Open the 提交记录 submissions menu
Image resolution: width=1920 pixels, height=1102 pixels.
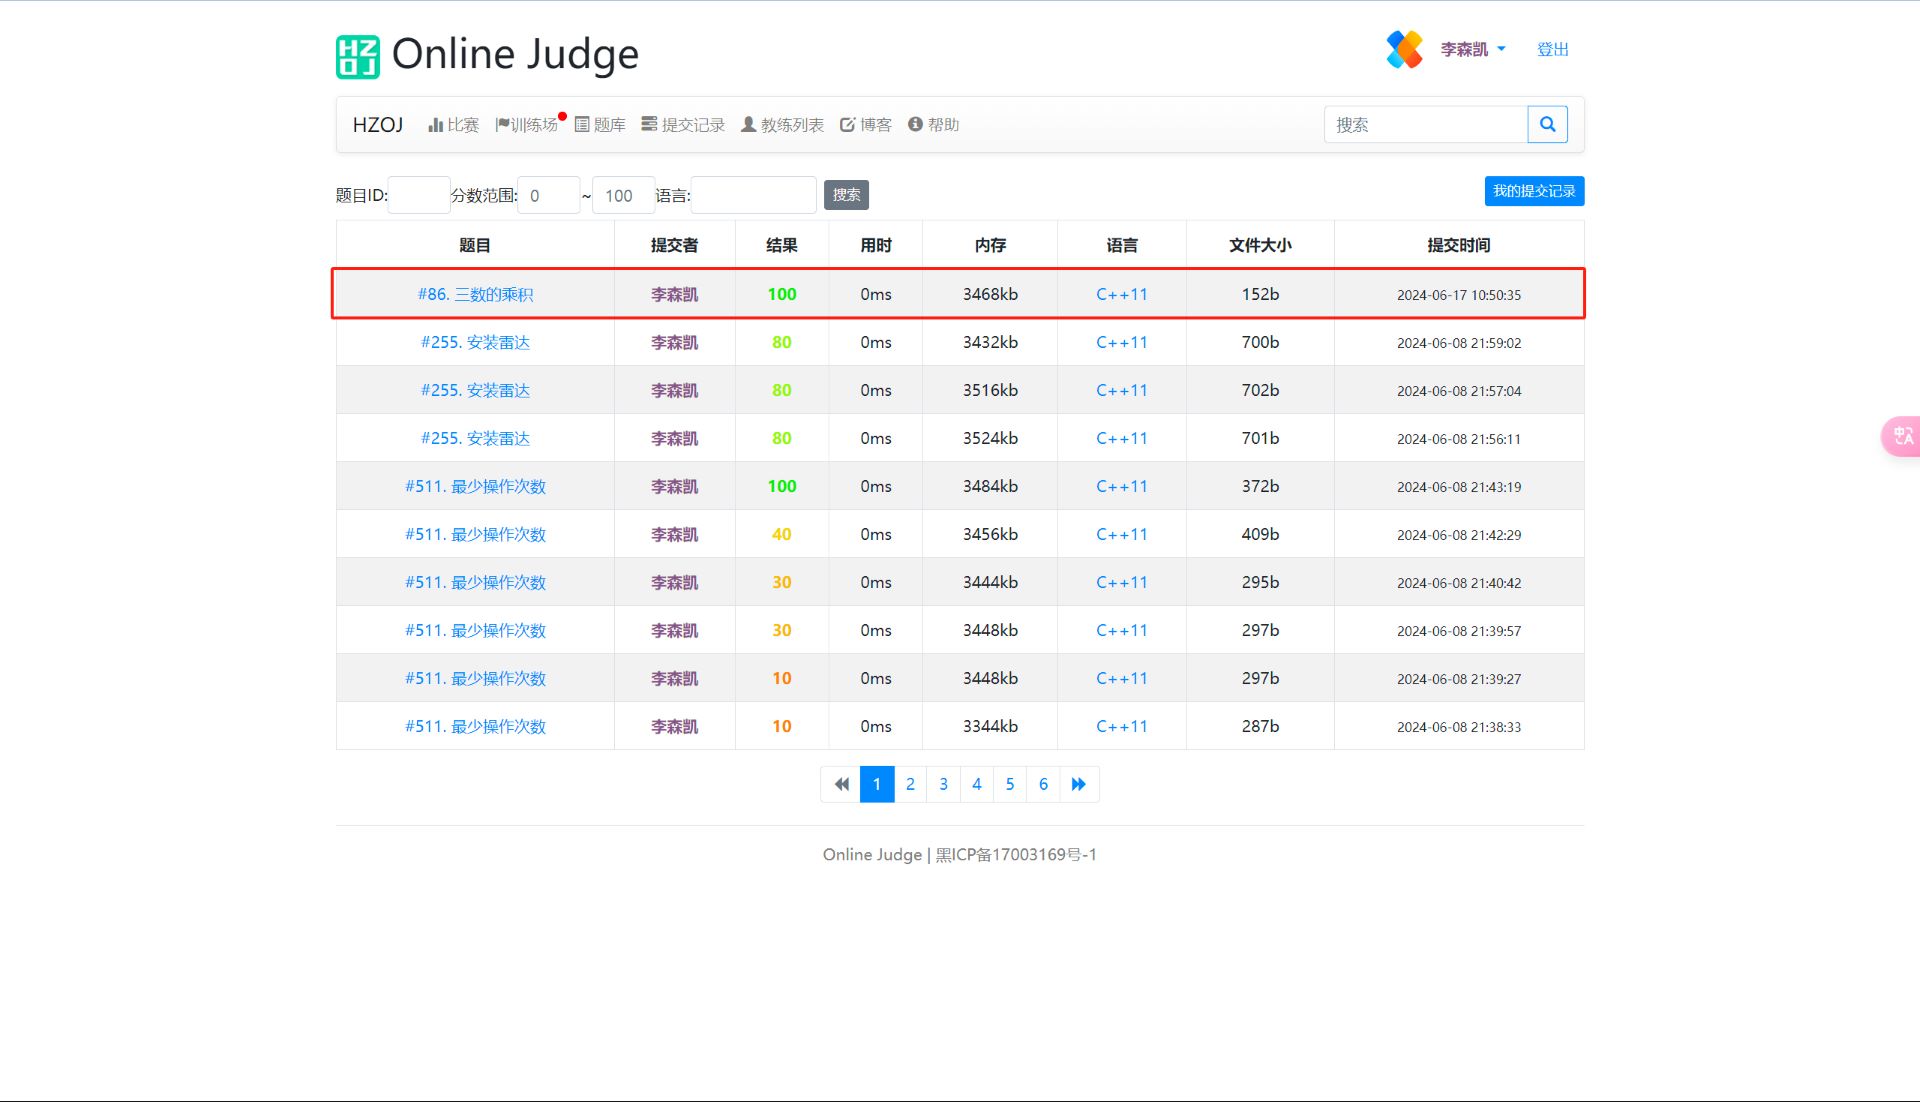683,125
